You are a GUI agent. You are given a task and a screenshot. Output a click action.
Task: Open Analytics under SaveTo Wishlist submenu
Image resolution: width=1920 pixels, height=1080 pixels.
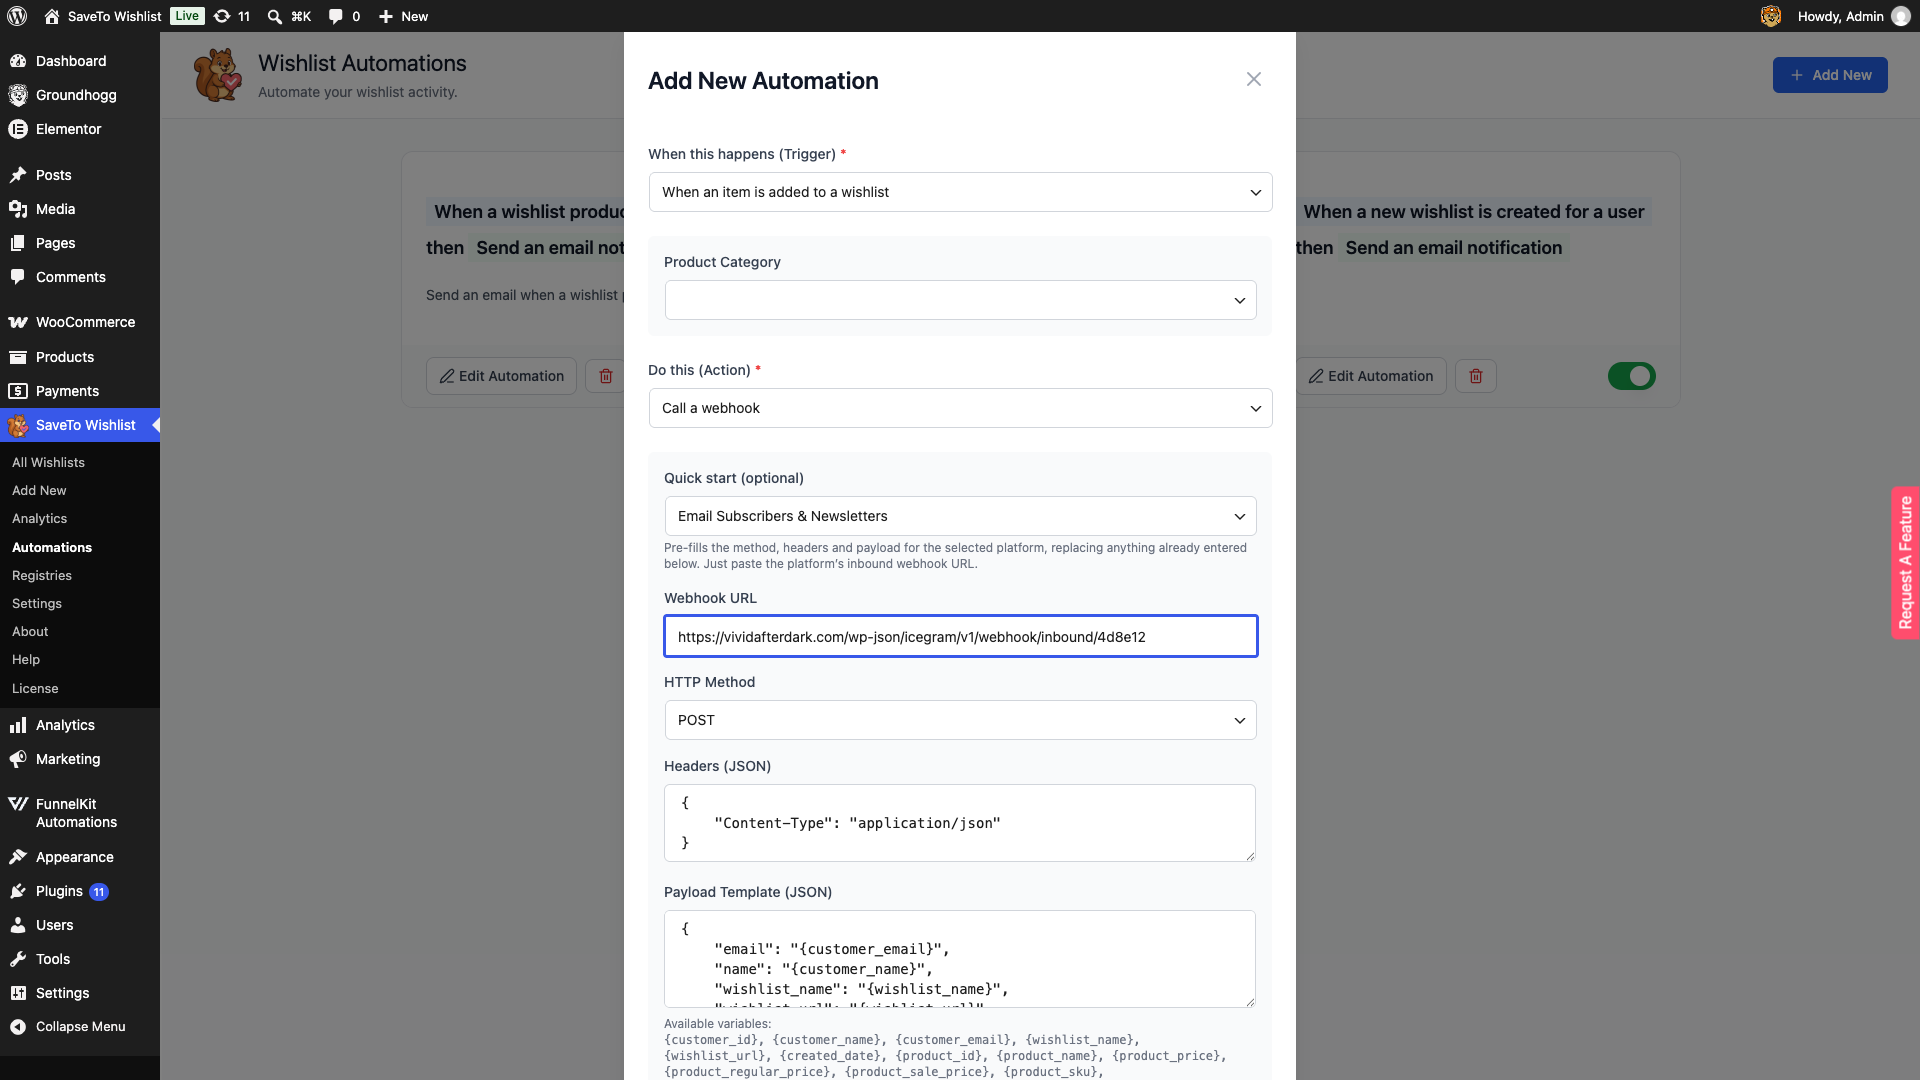[x=40, y=518]
